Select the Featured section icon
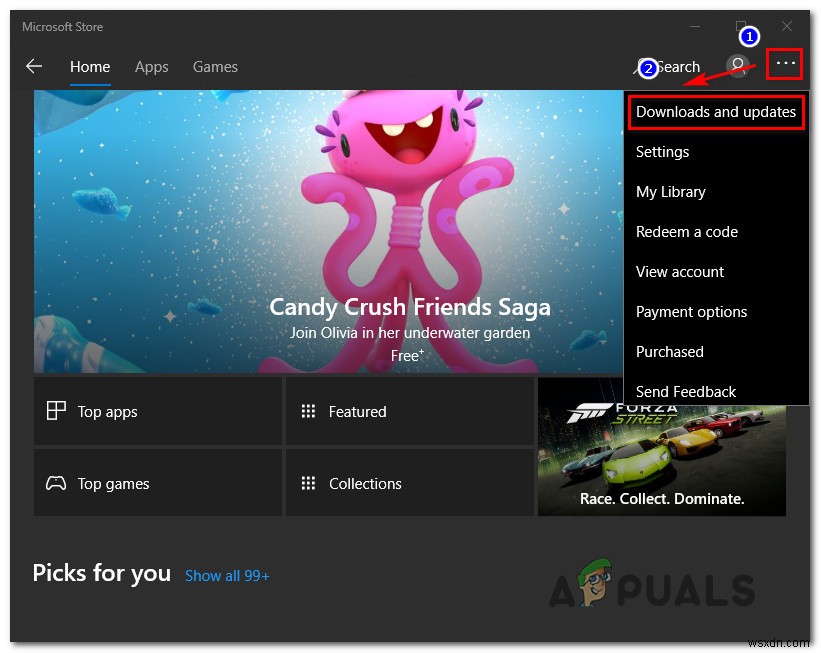This screenshot has width=821, height=653. (x=308, y=411)
